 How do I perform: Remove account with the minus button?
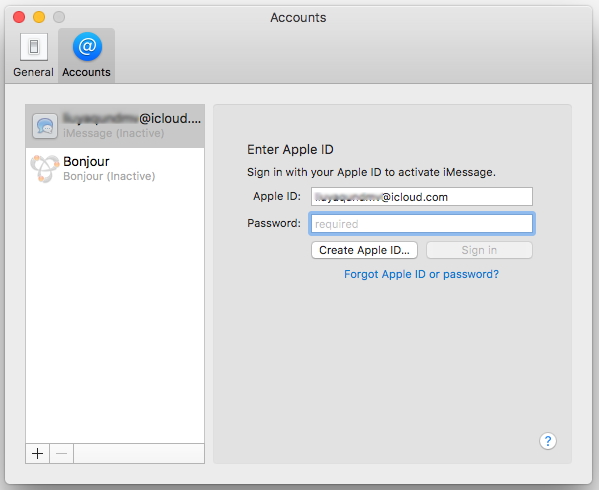[61, 453]
